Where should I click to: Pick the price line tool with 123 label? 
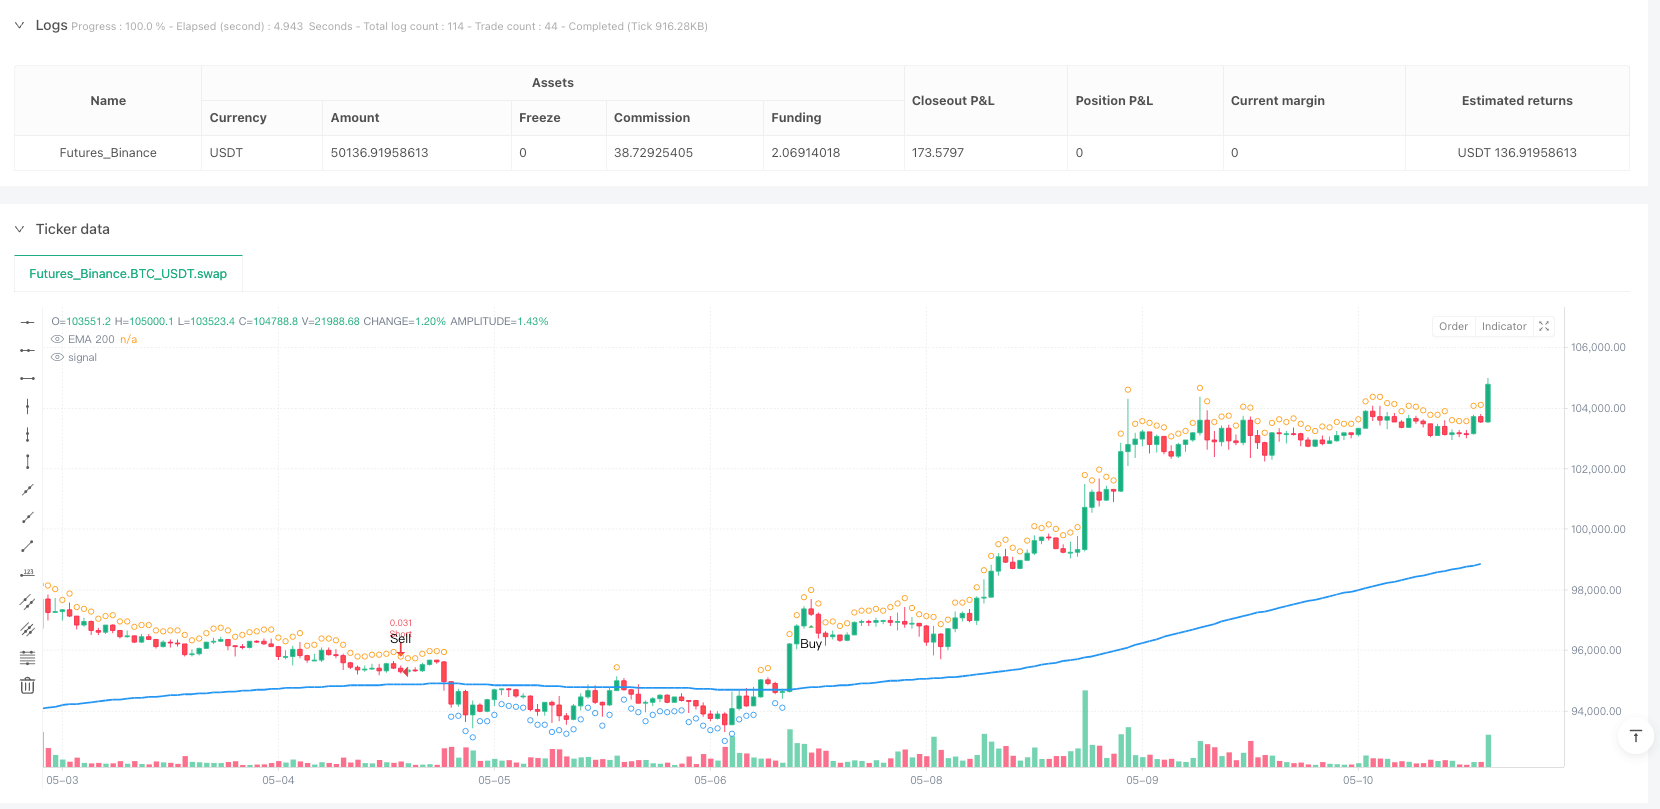tap(28, 573)
